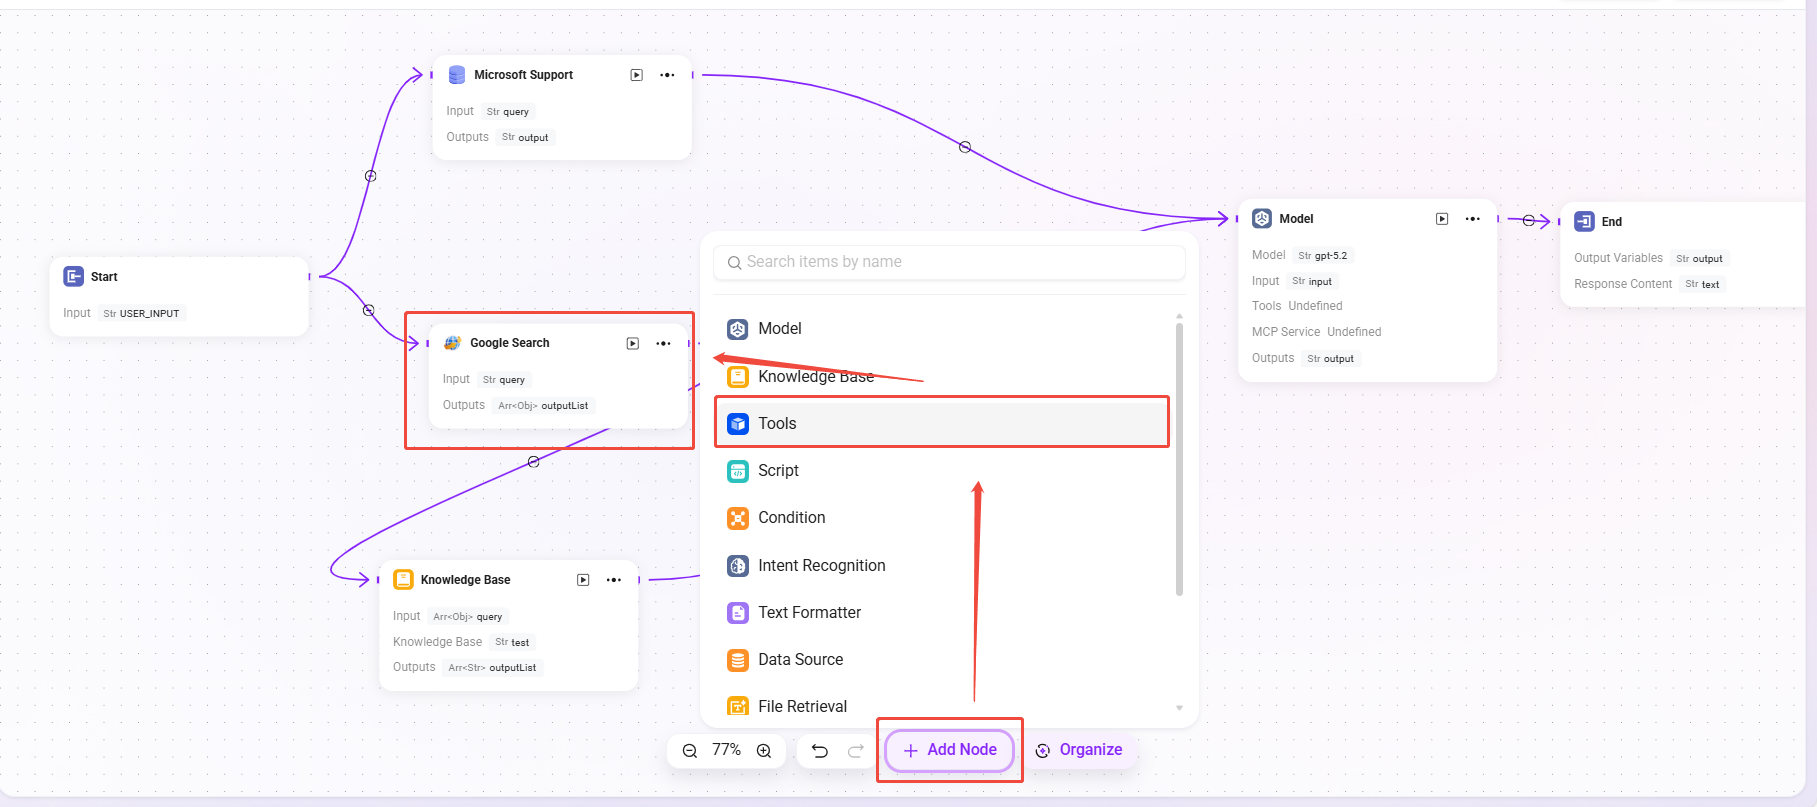Click the 77% zoom level value

[726, 750]
